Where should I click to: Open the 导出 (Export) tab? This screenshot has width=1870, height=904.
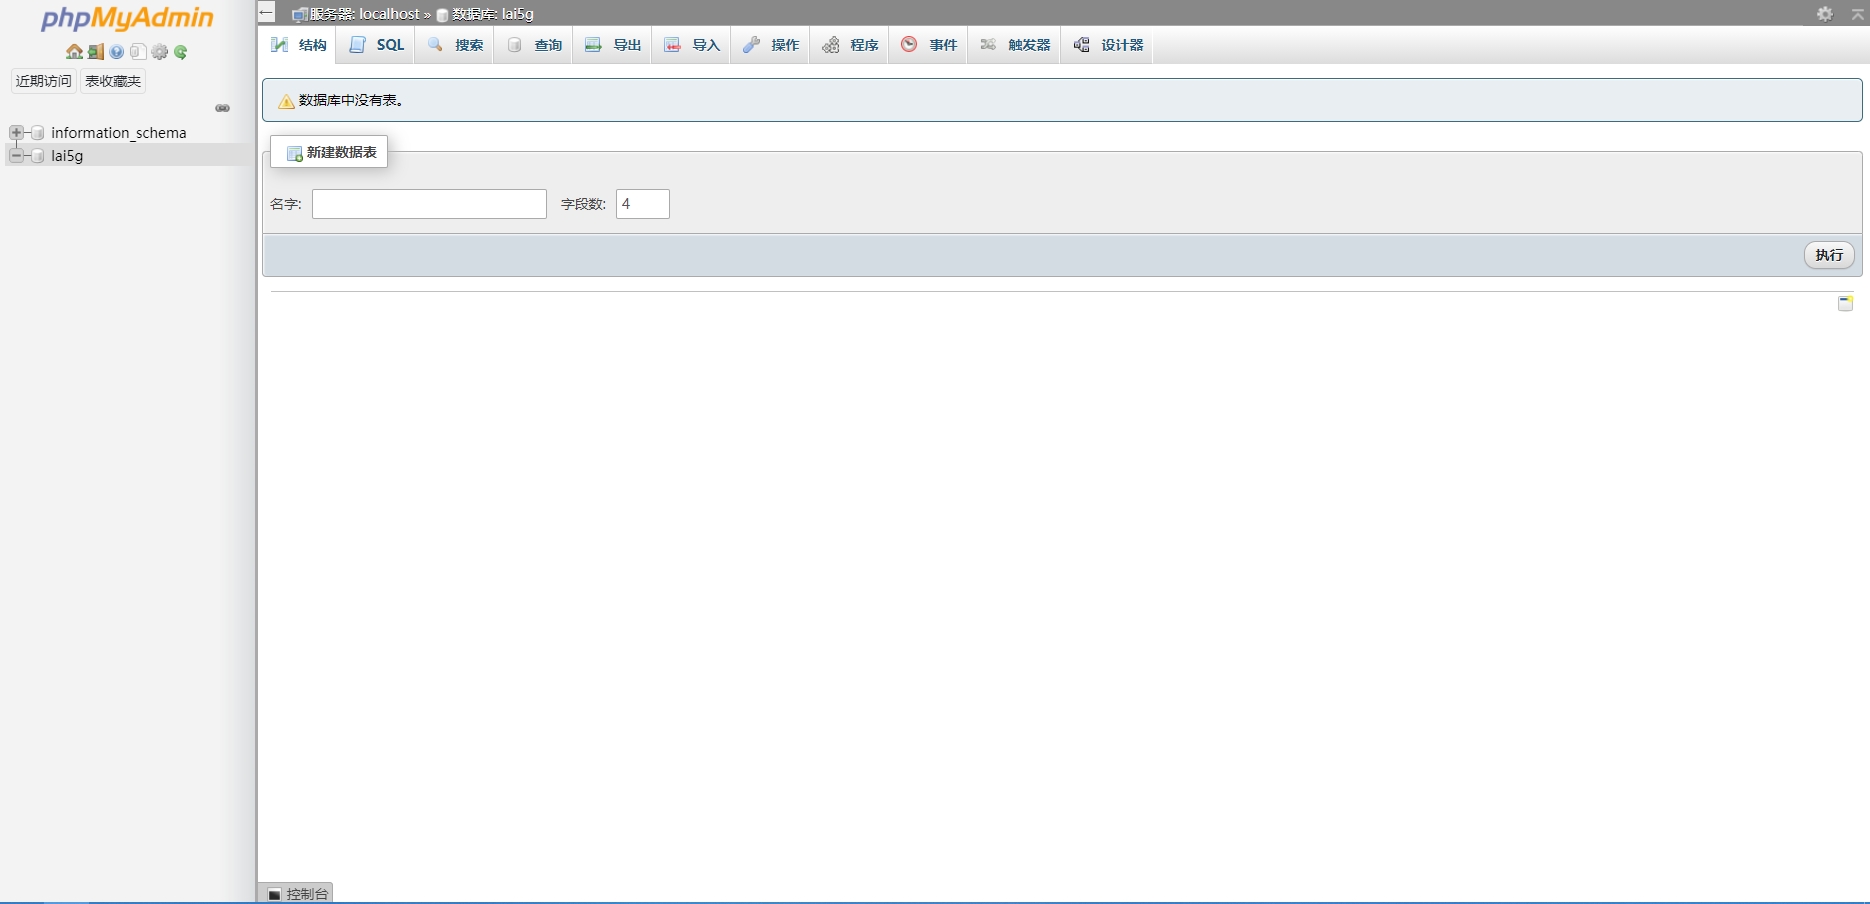613,45
